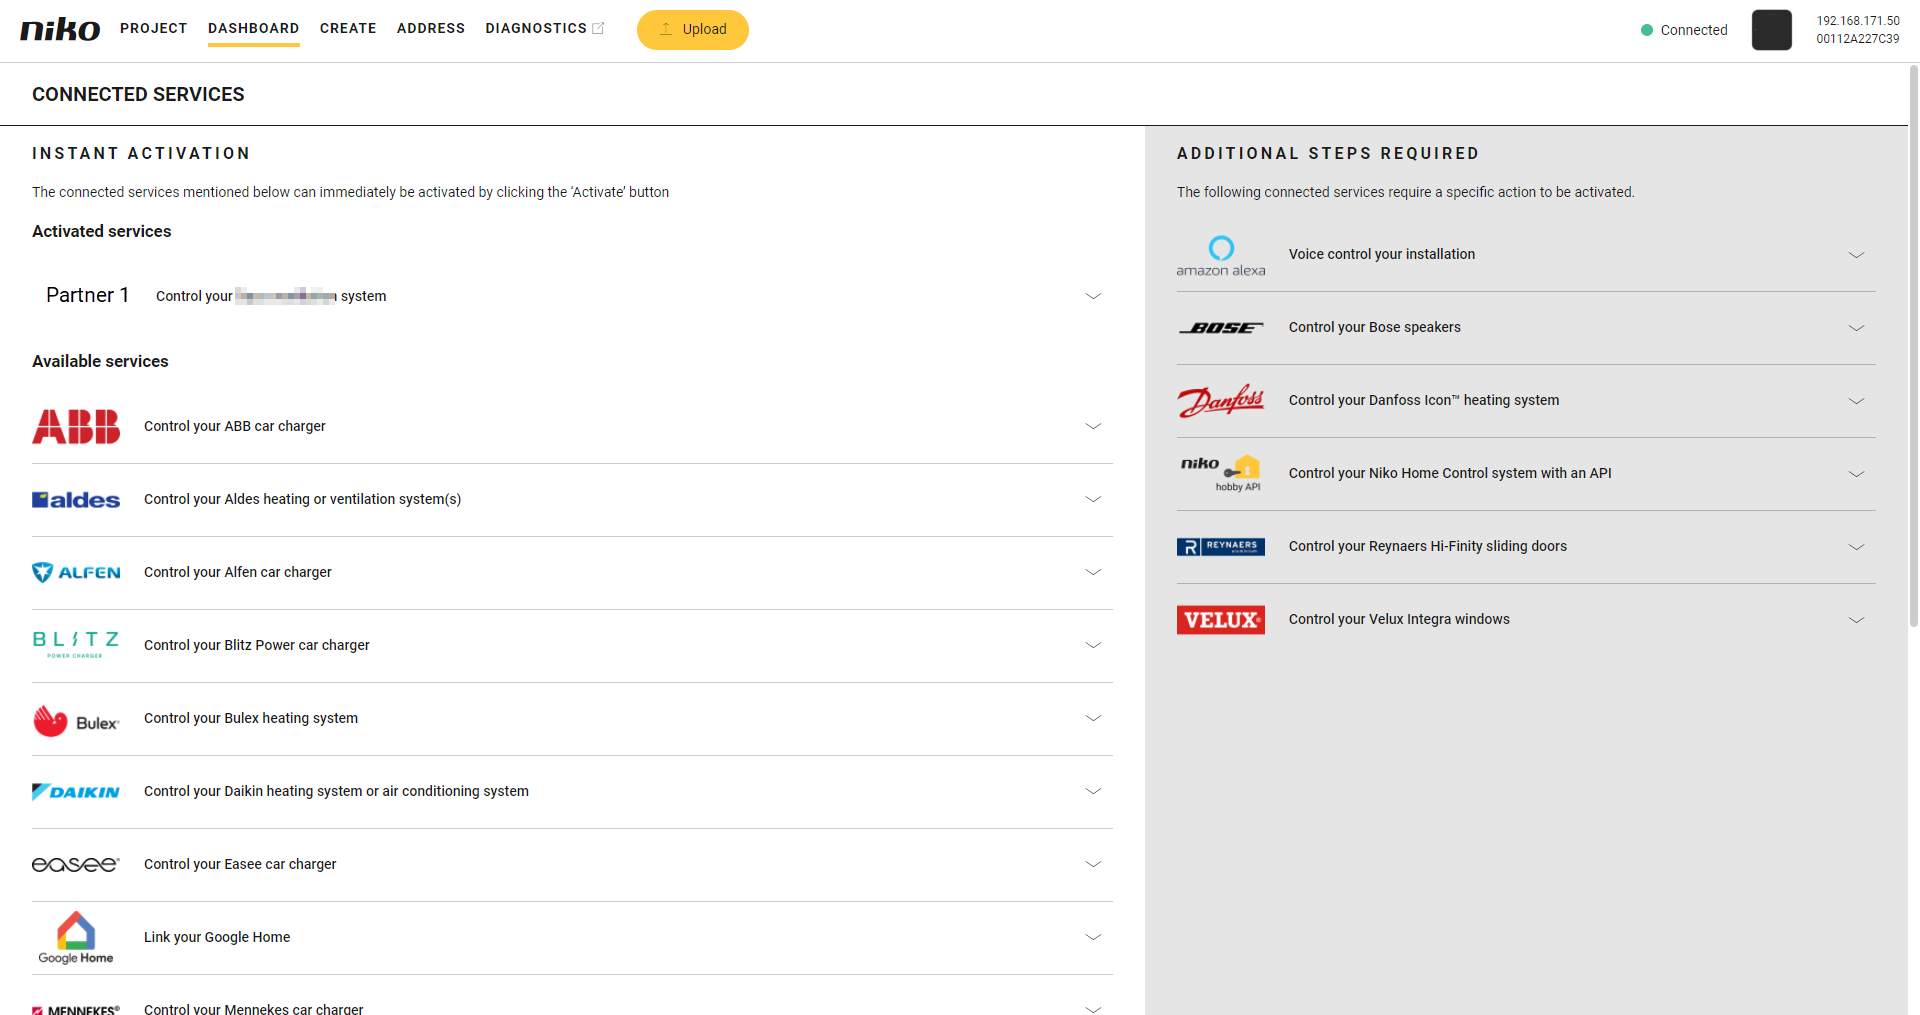Click the Alfen logo
Image resolution: width=1920 pixels, height=1015 pixels.
(76, 572)
